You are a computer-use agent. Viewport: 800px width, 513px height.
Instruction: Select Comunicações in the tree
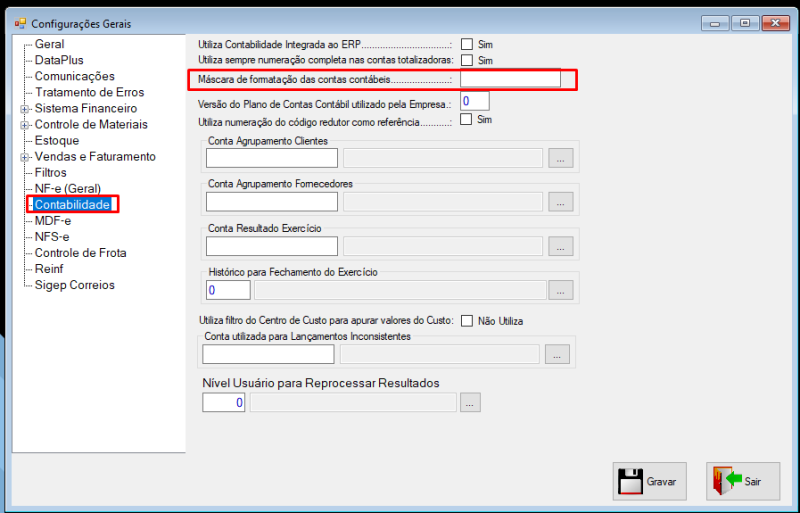(x=74, y=76)
